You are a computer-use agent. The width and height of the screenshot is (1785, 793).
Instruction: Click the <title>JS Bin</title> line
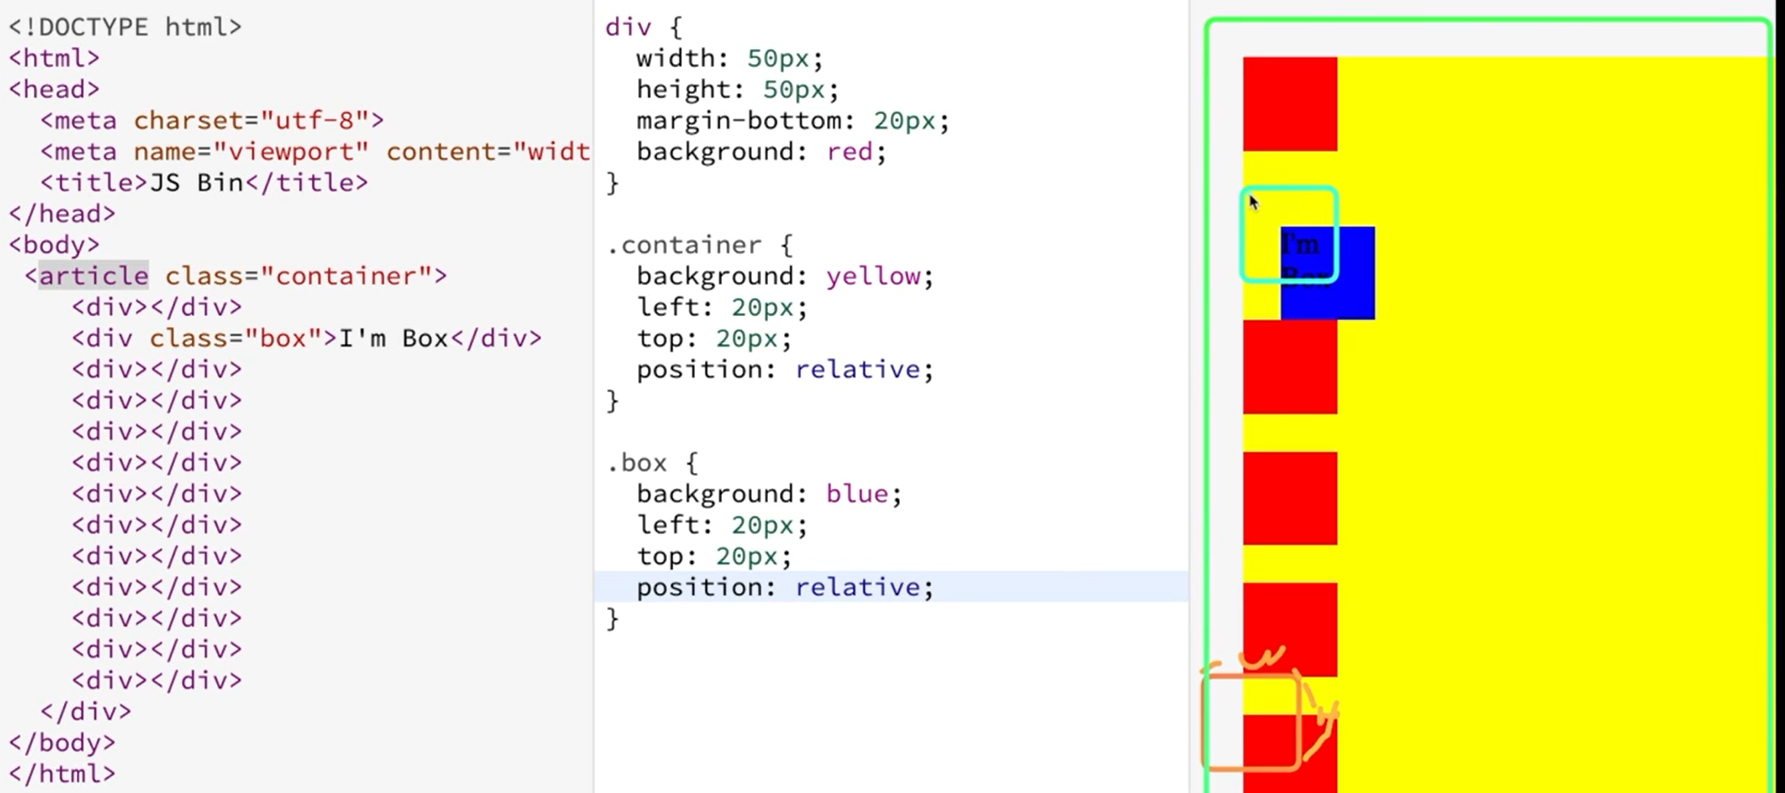(x=204, y=182)
